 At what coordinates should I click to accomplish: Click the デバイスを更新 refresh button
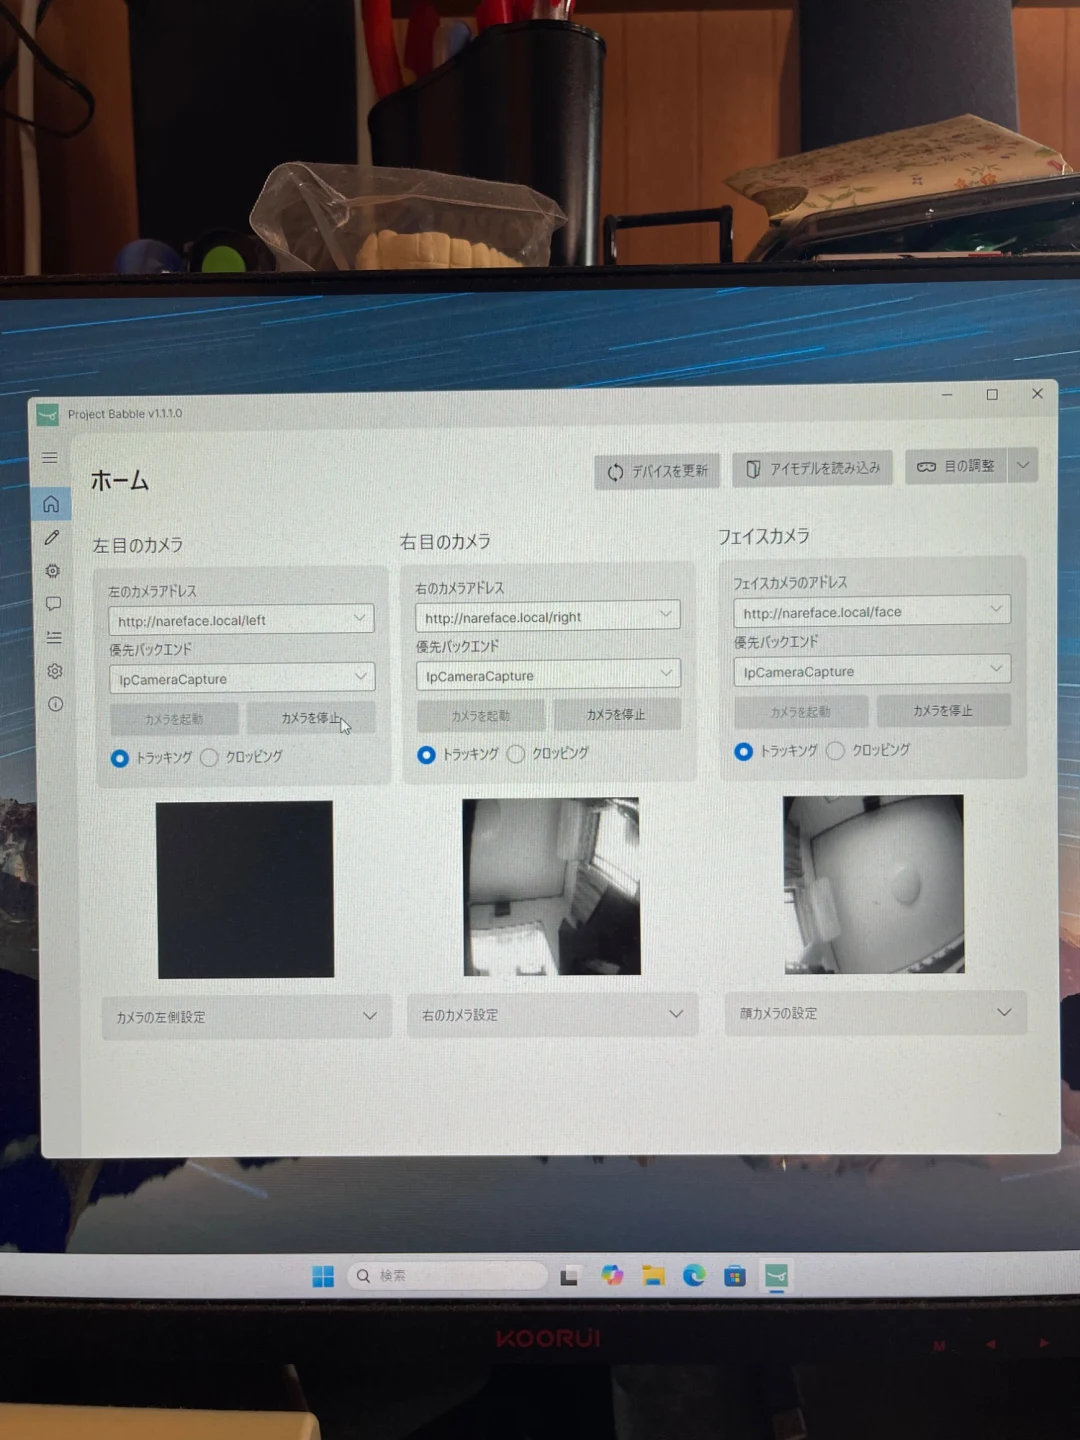(x=657, y=471)
